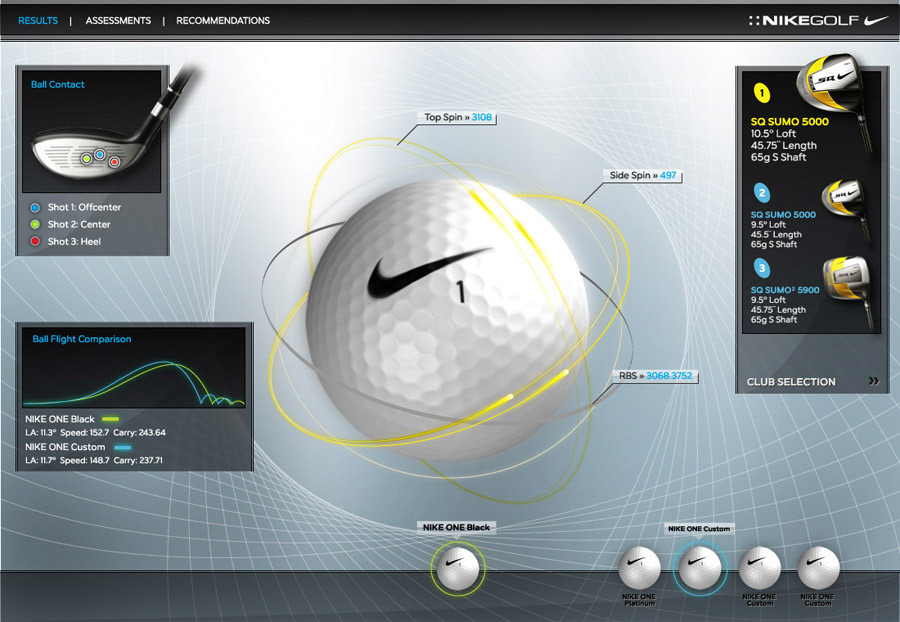The height and width of the screenshot is (622, 900).
Task: Click the Side Spin 497 label
Action: pos(642,176)
